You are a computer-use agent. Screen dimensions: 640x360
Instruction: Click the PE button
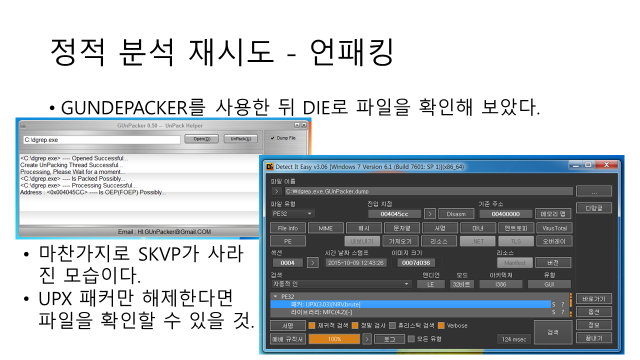point(288,241)
